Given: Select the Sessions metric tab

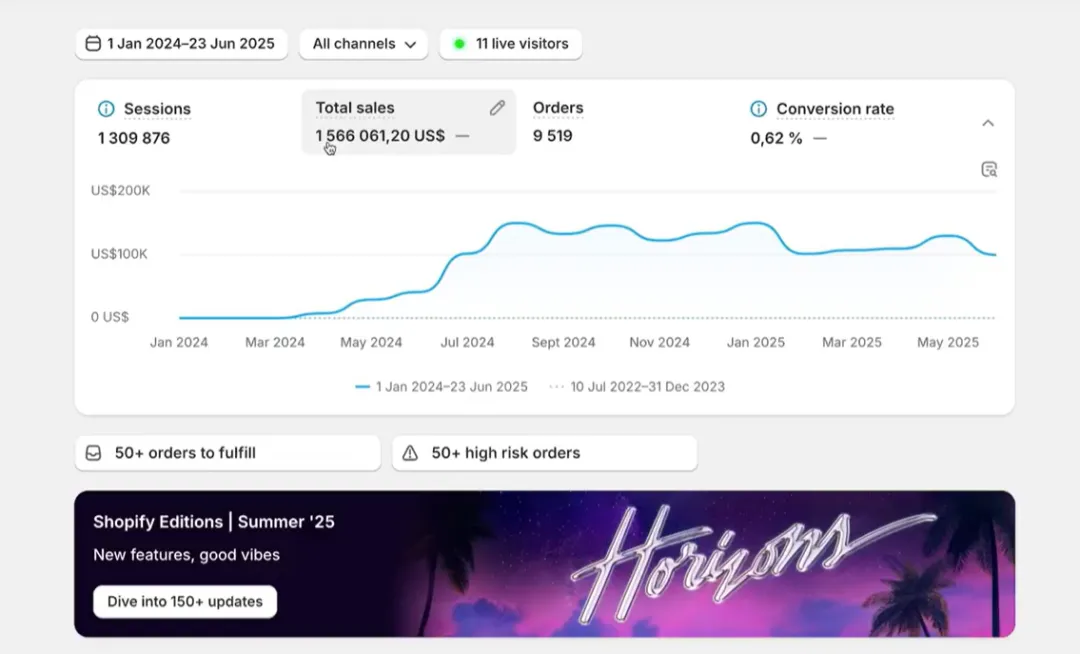Looking at the screenshot, I should tap(157, 109).
